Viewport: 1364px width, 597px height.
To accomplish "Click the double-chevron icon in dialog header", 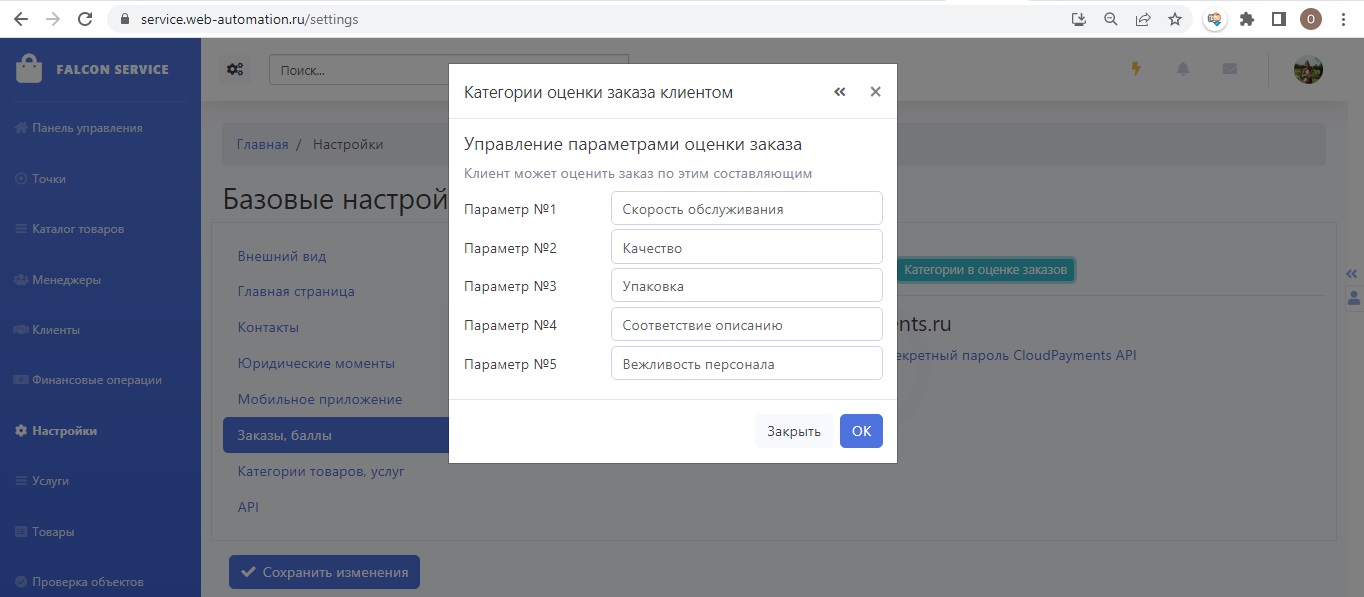I will point(840,92).
